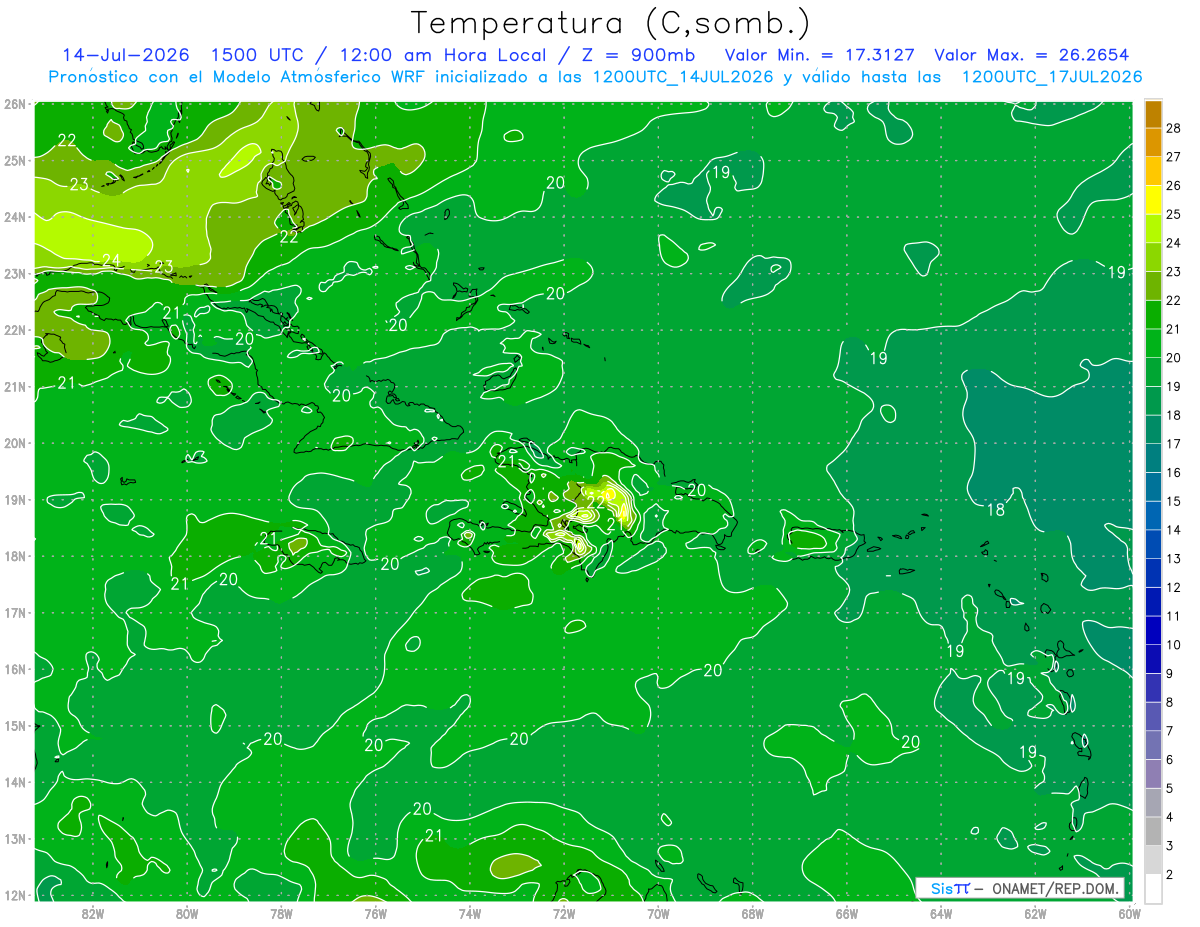Click the color scale label 3
The height and width of the screenshot is (927, 1200).
point(1169,846)
